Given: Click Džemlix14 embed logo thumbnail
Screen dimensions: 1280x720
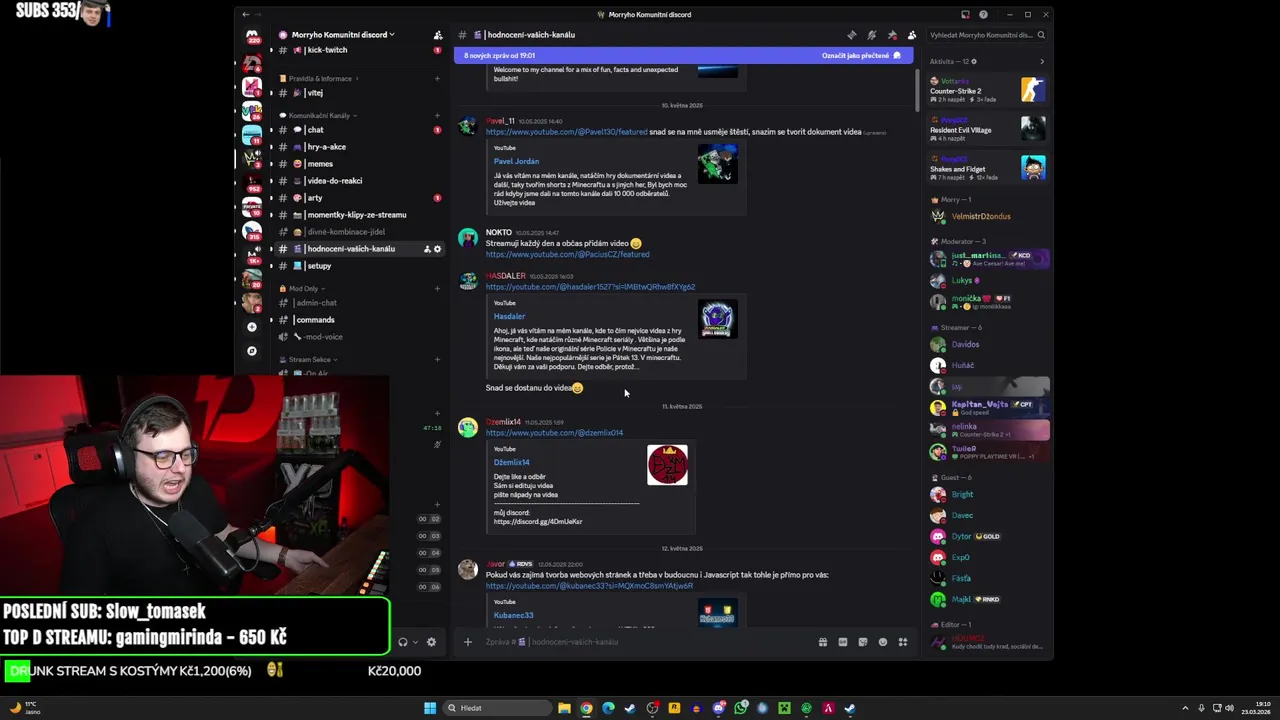Looking at the screenshot, I should pos(667,465).
